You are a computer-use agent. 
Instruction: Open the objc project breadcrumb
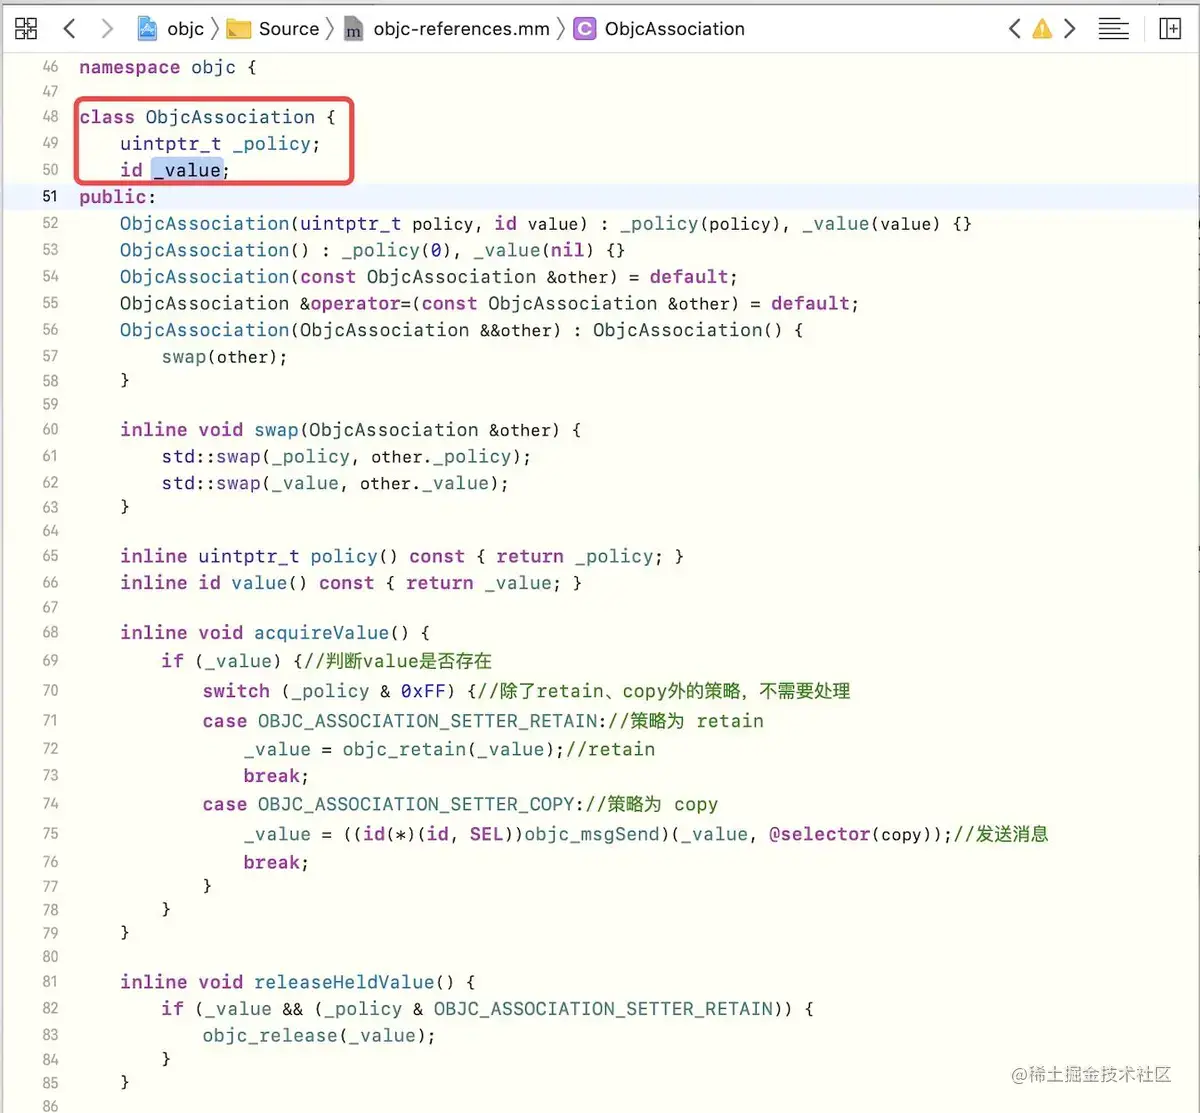(171, 29)
